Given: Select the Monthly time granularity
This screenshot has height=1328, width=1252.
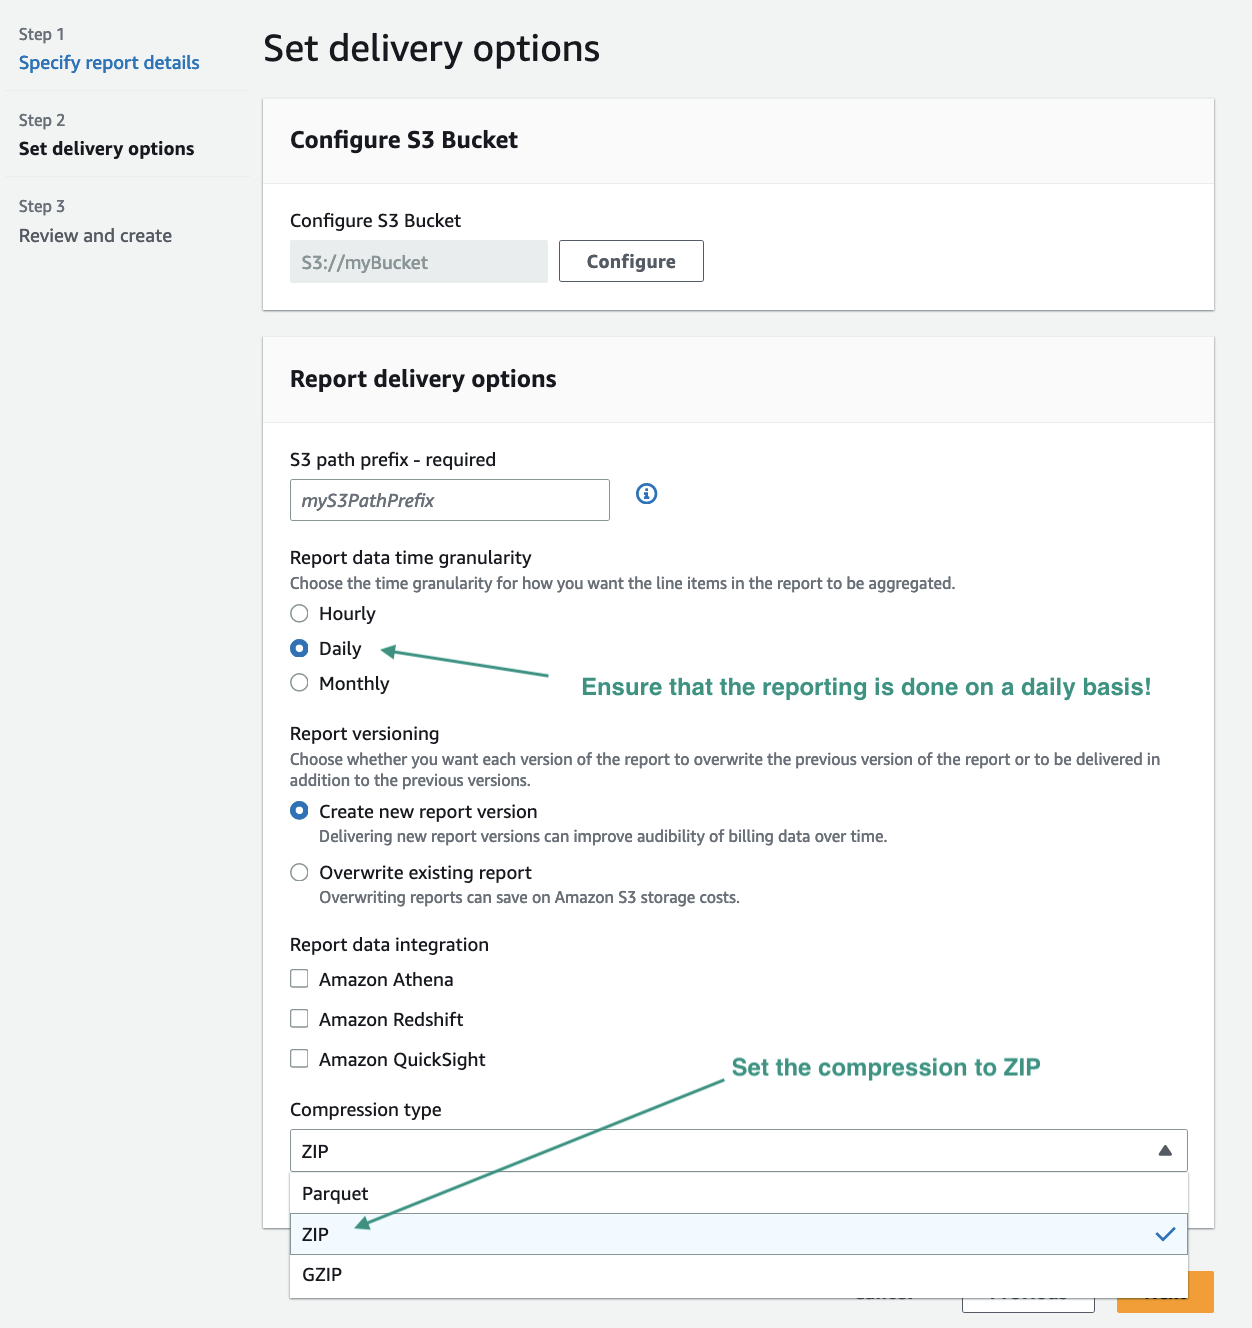Looking at the screenshot, I should pos(299,682).
